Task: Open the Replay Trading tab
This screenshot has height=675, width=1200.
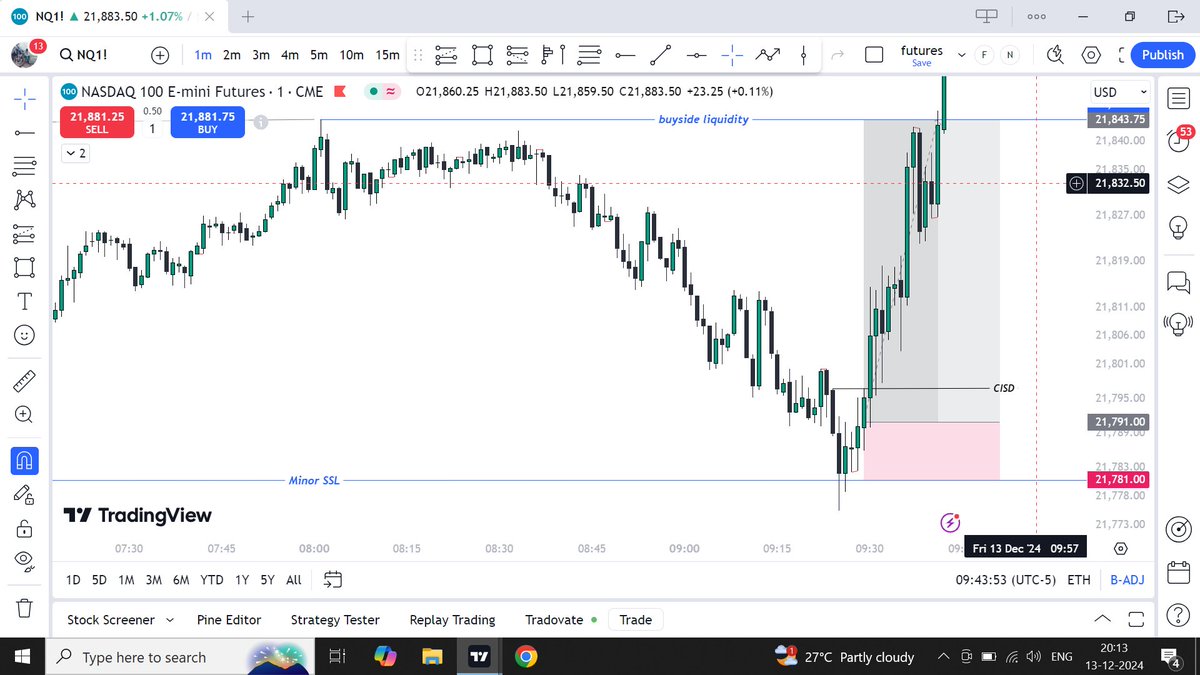Action: [x=452, y=620]
